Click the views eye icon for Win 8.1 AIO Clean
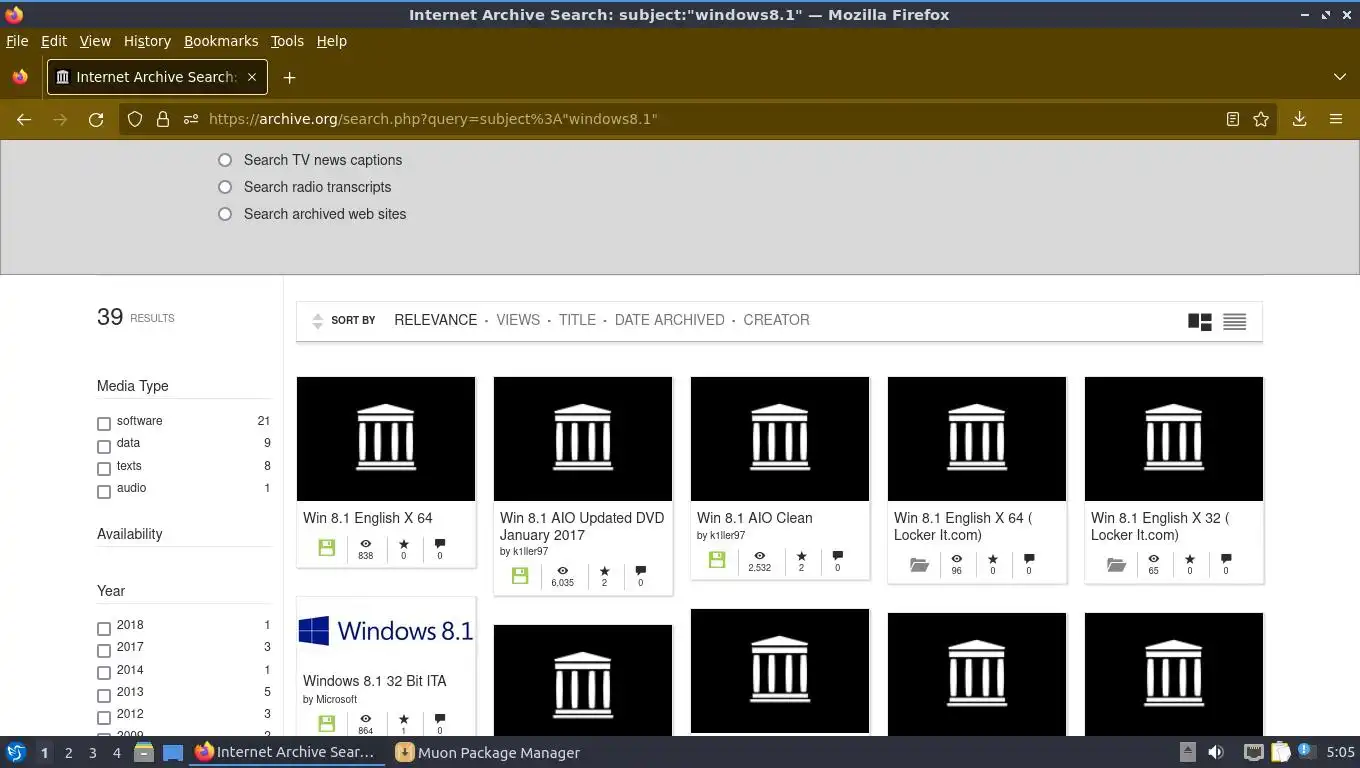 [760, 555]
